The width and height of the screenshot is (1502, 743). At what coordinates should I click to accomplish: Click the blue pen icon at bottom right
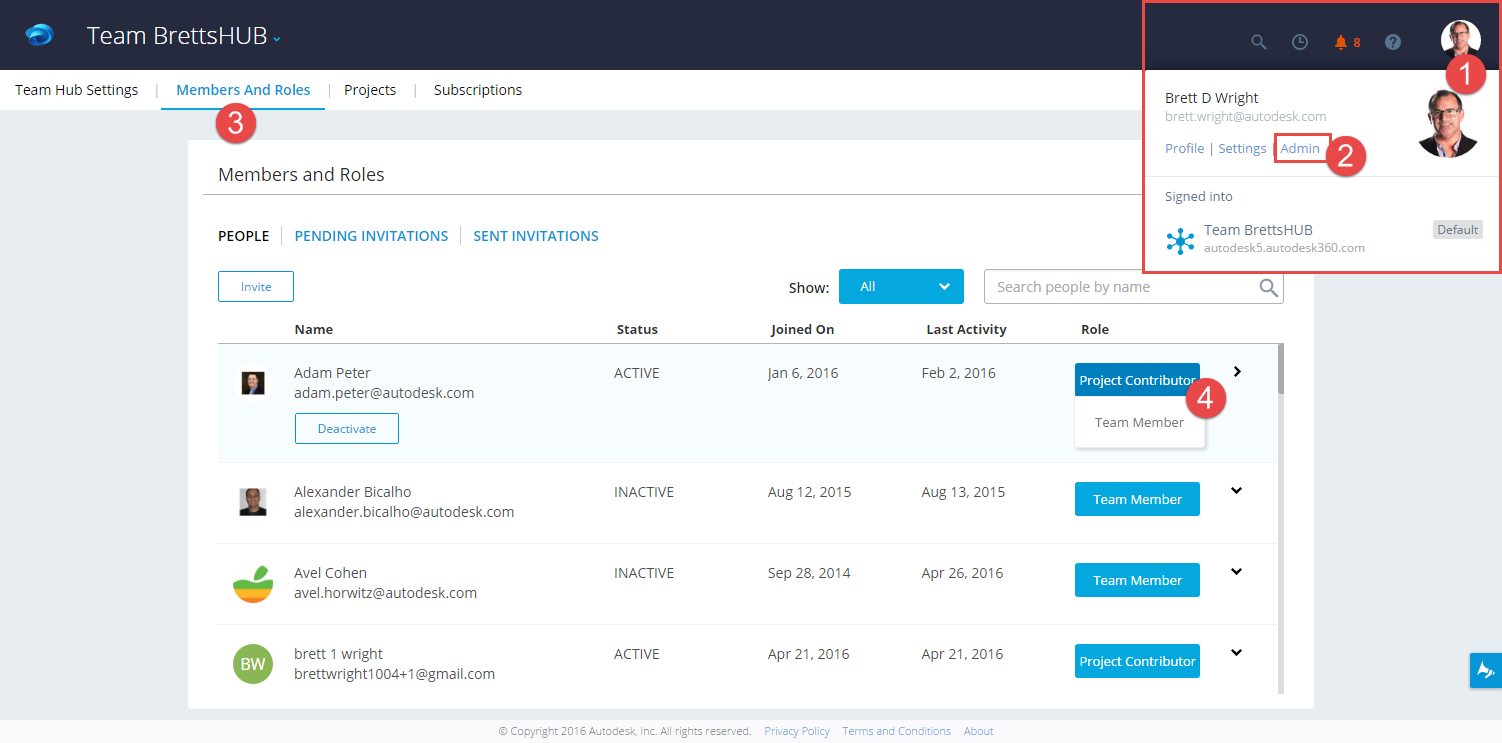tap(1485, 670)
